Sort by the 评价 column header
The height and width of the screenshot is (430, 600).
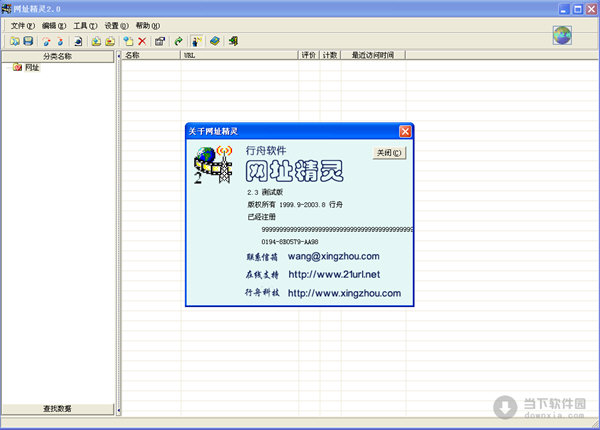[x=308, y=55]
